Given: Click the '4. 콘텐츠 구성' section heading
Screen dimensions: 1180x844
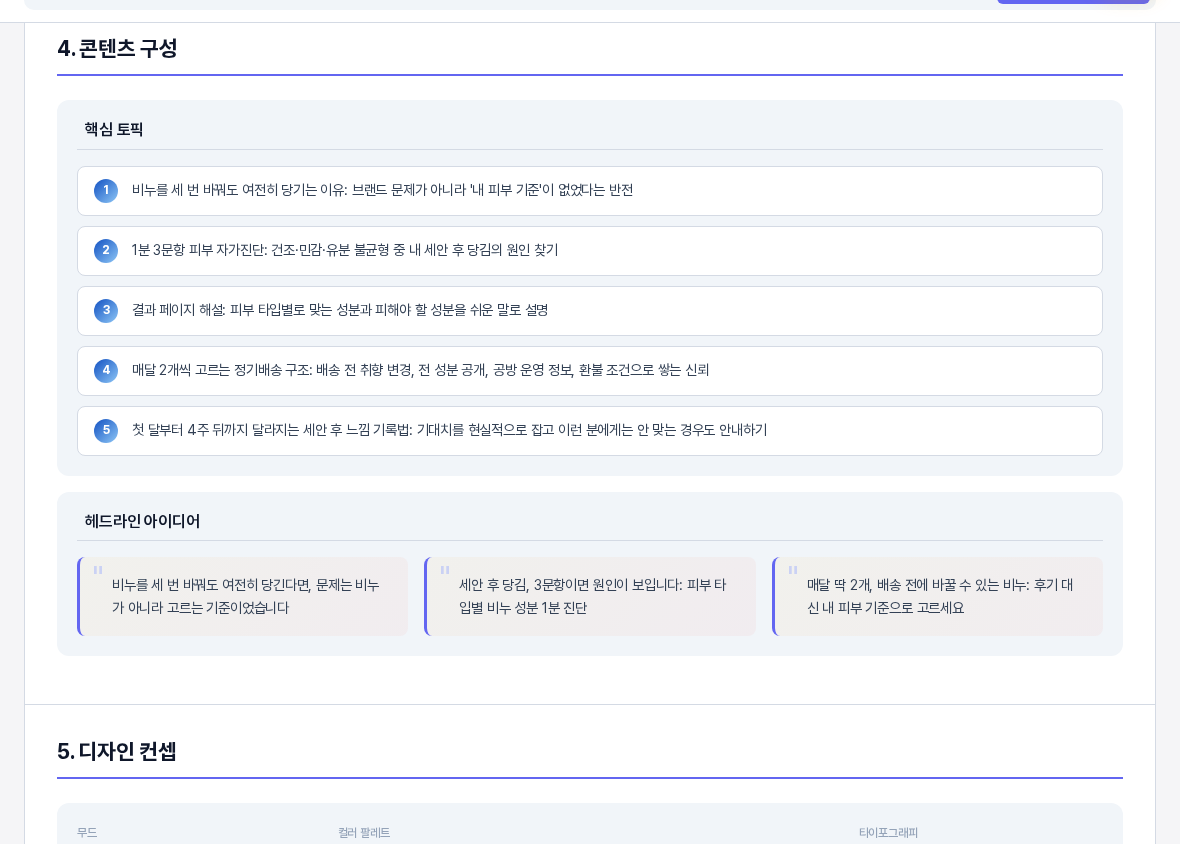Looking at the screenshot, I should 117,49.
